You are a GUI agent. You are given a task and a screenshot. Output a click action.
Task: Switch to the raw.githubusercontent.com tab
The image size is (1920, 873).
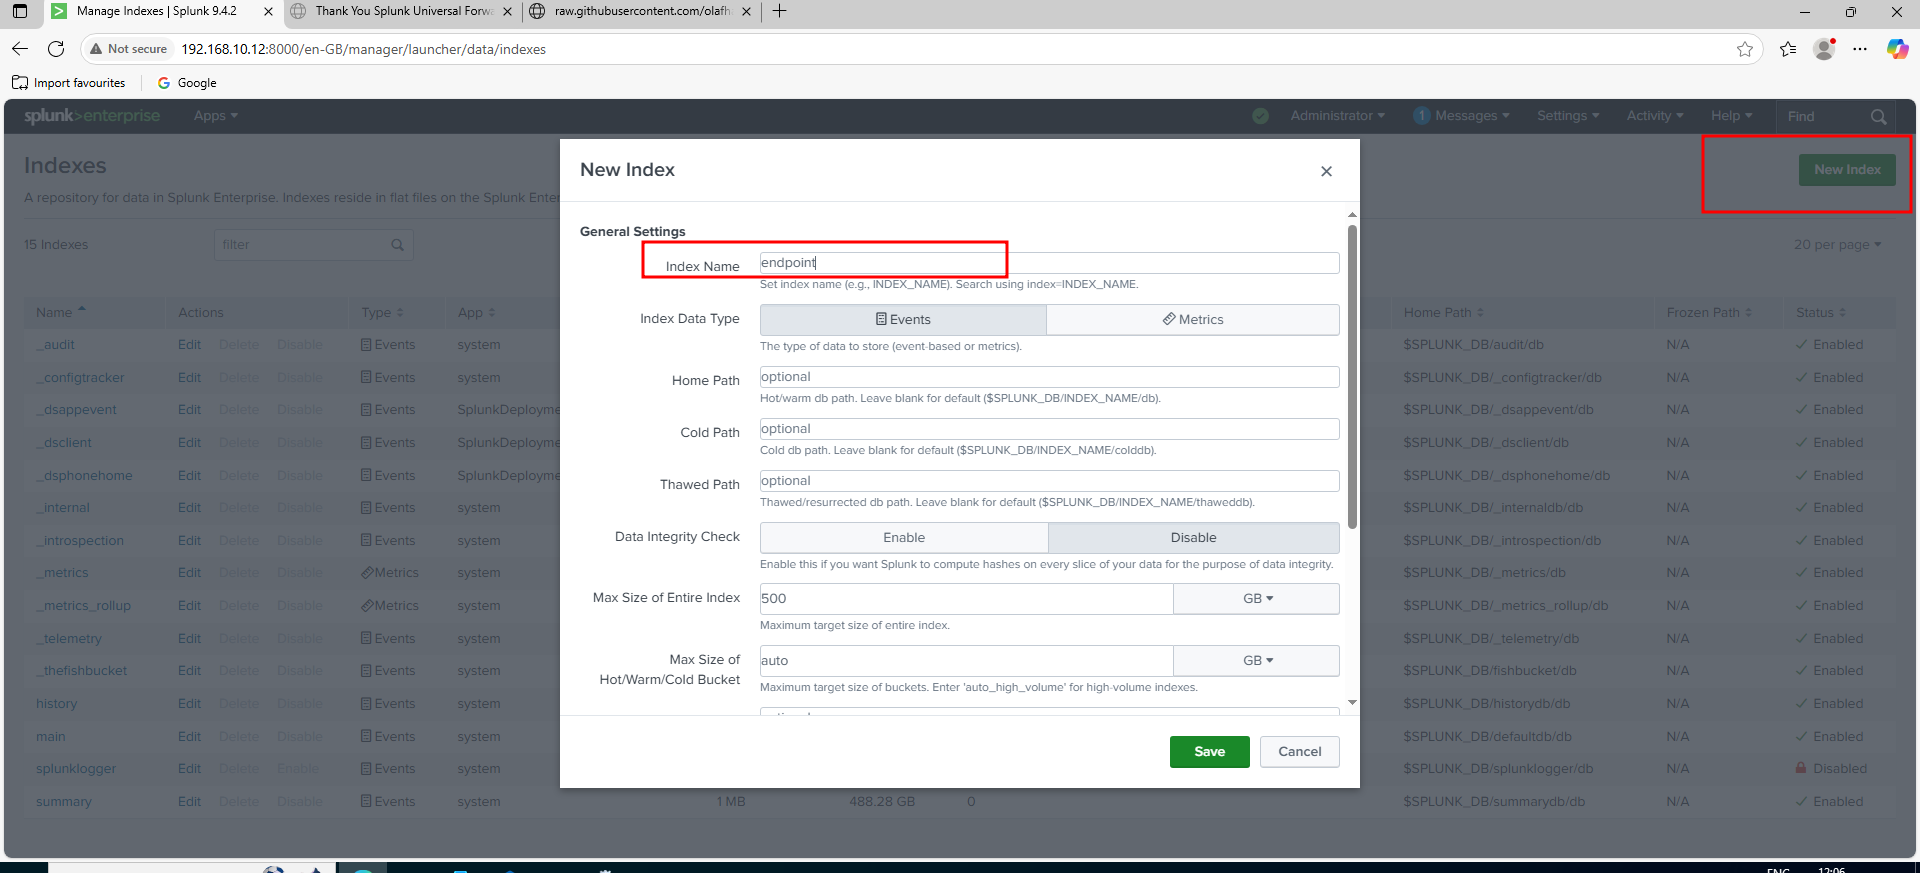tap(640, 12)
